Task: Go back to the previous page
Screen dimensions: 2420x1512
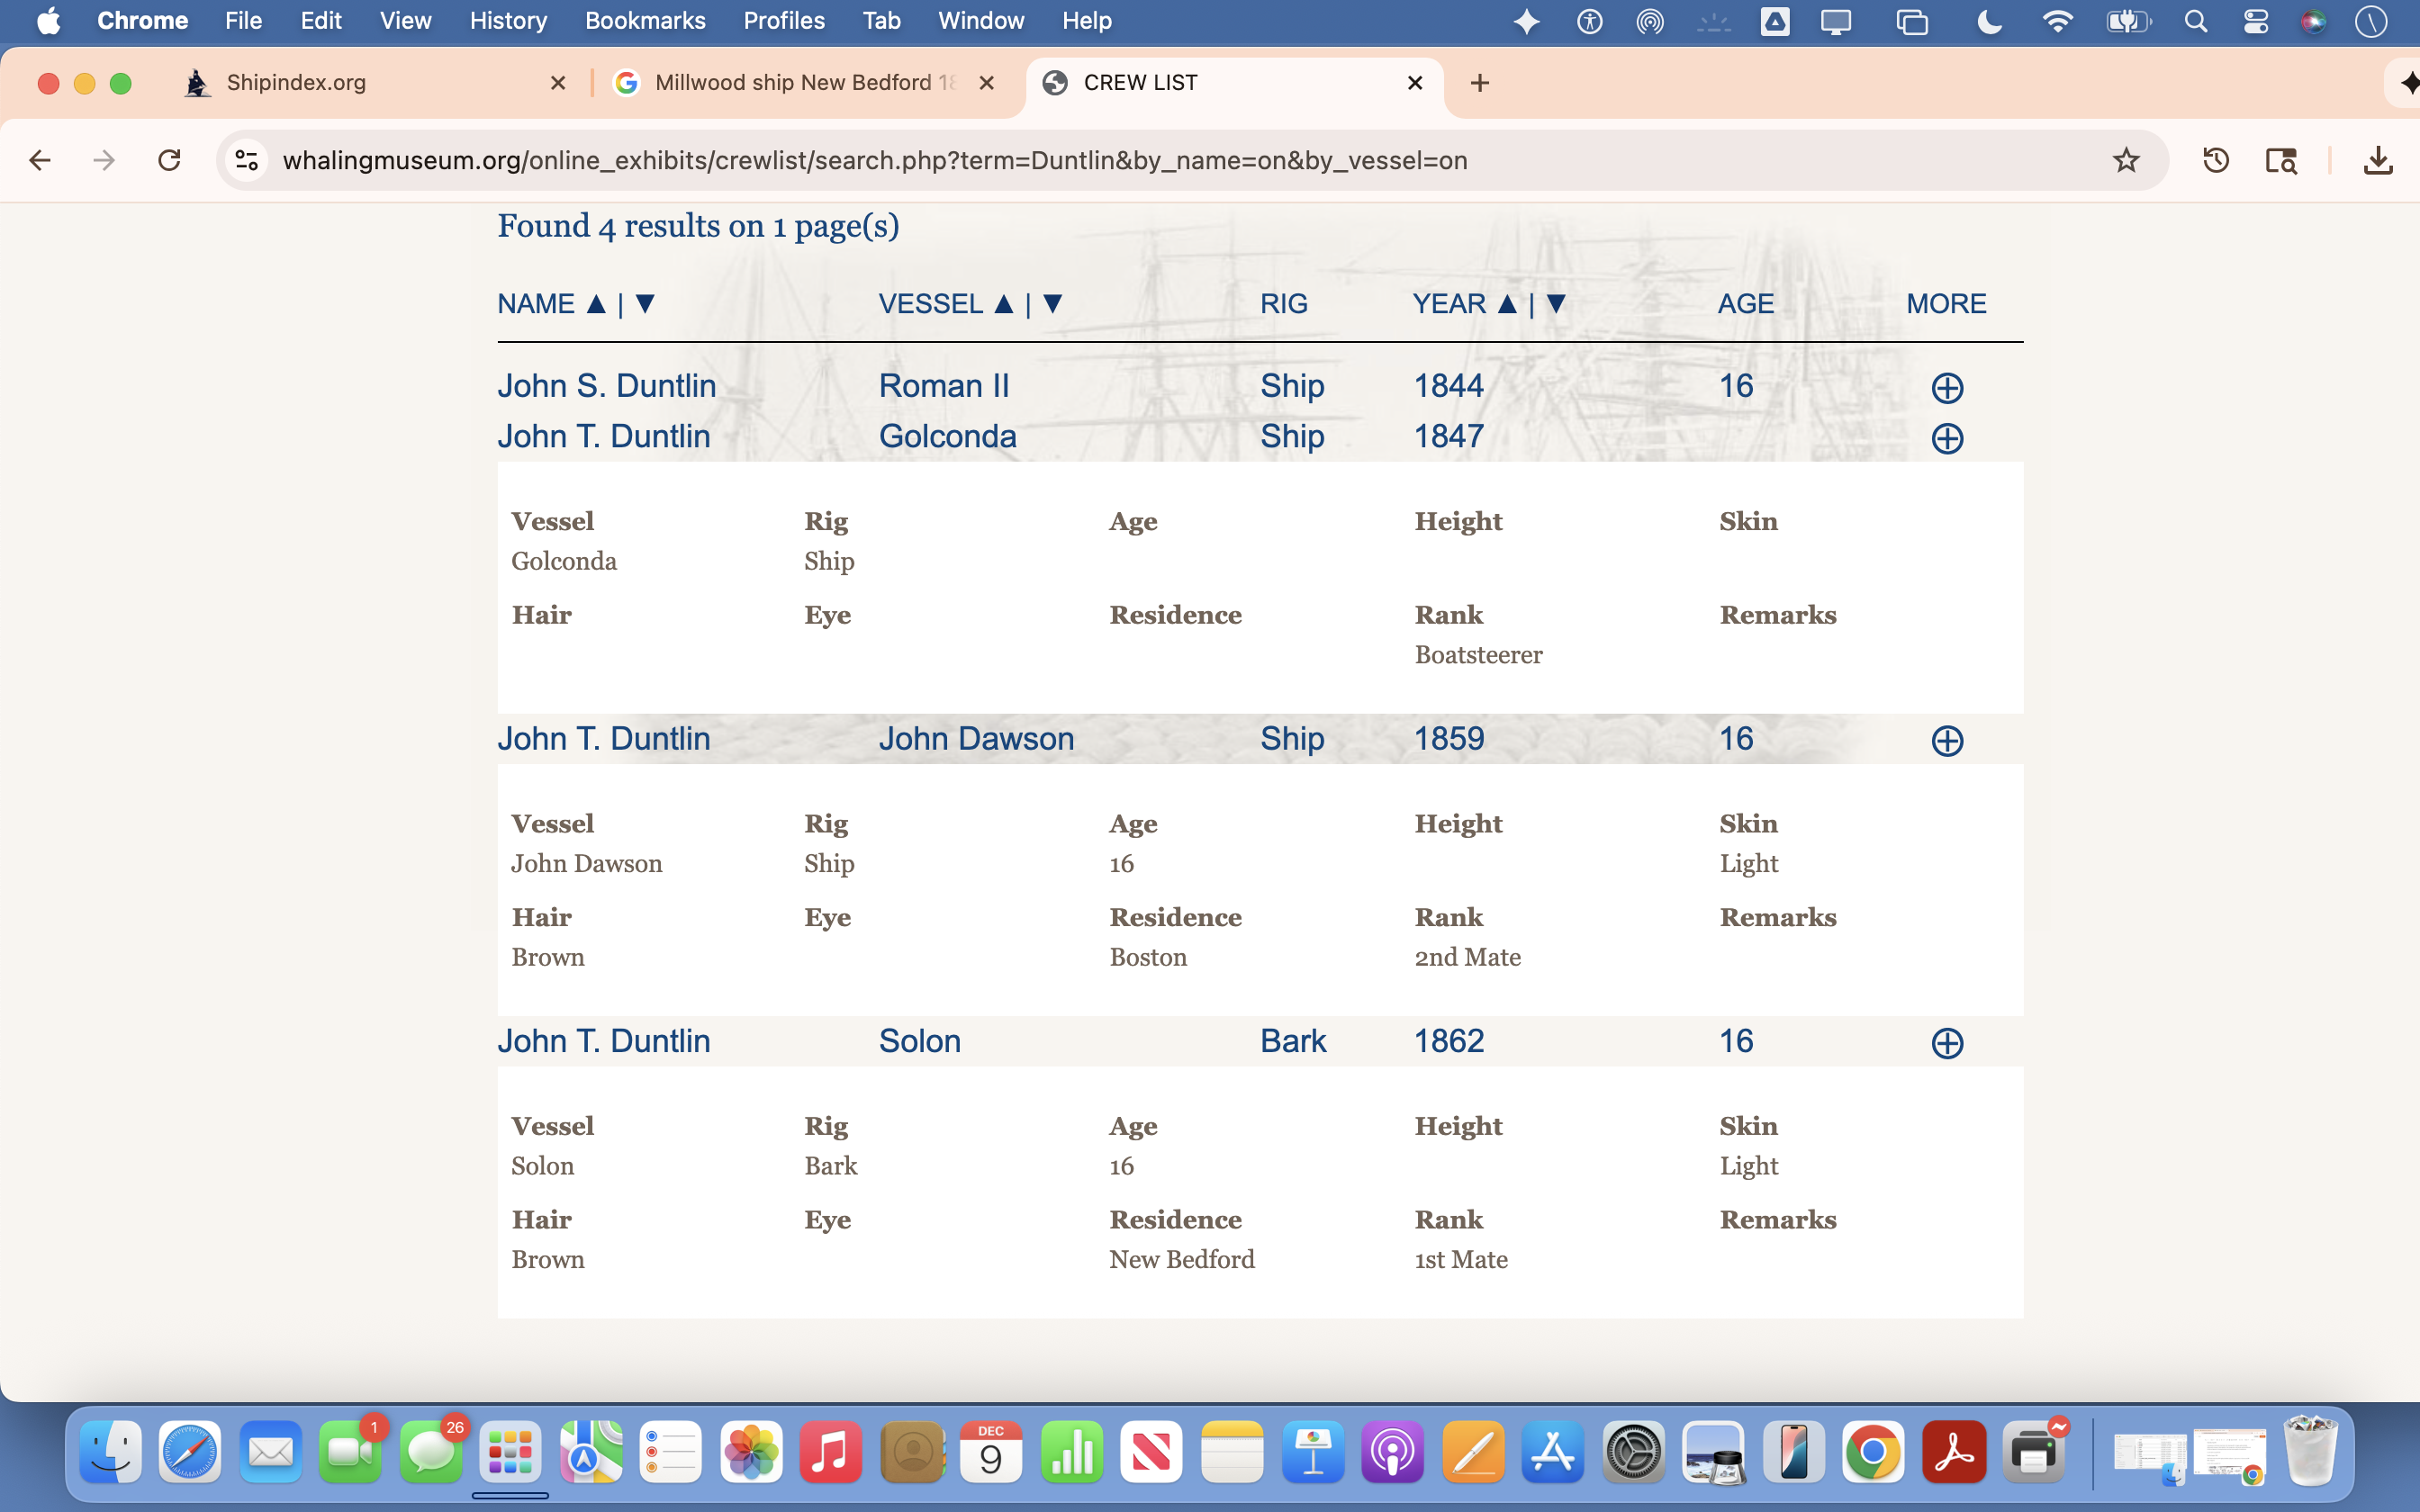Action: tap(40, 160)
